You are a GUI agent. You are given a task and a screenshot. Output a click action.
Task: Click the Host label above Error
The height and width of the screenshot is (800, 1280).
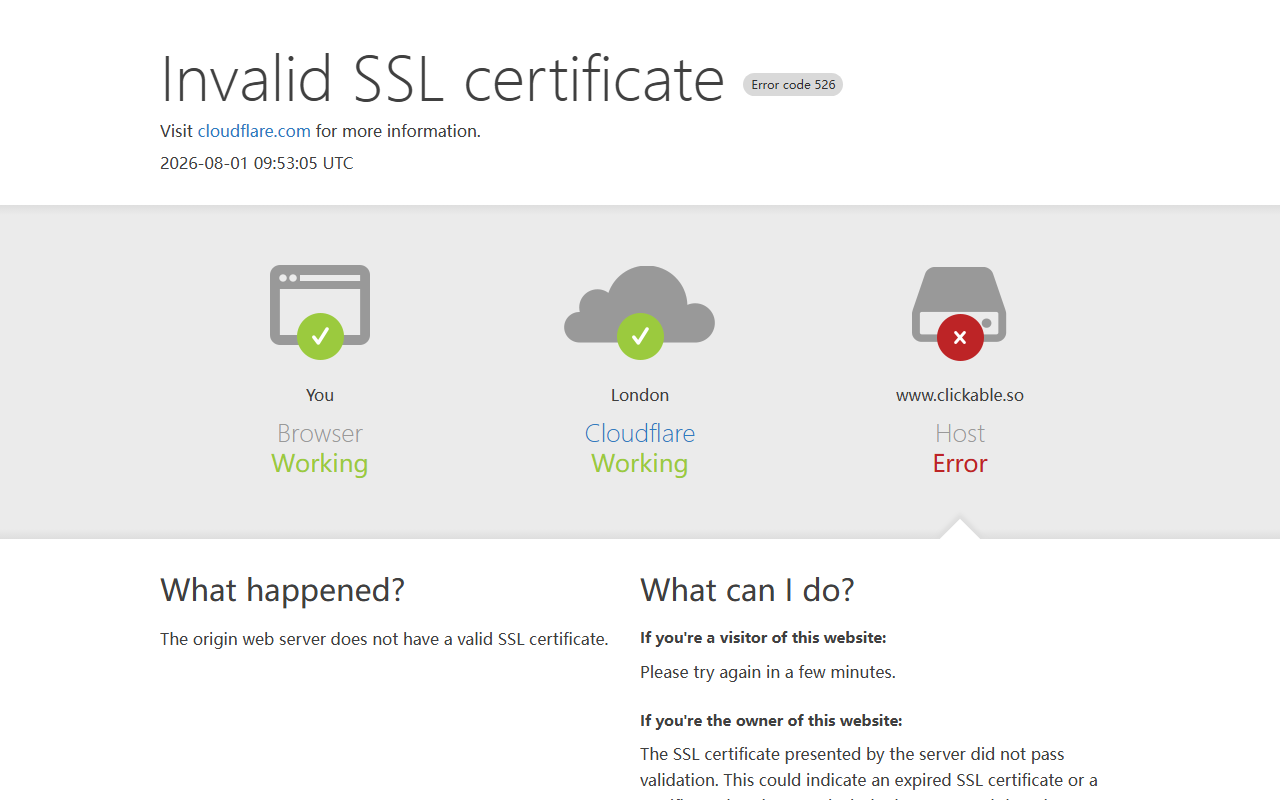pos(960,433)
